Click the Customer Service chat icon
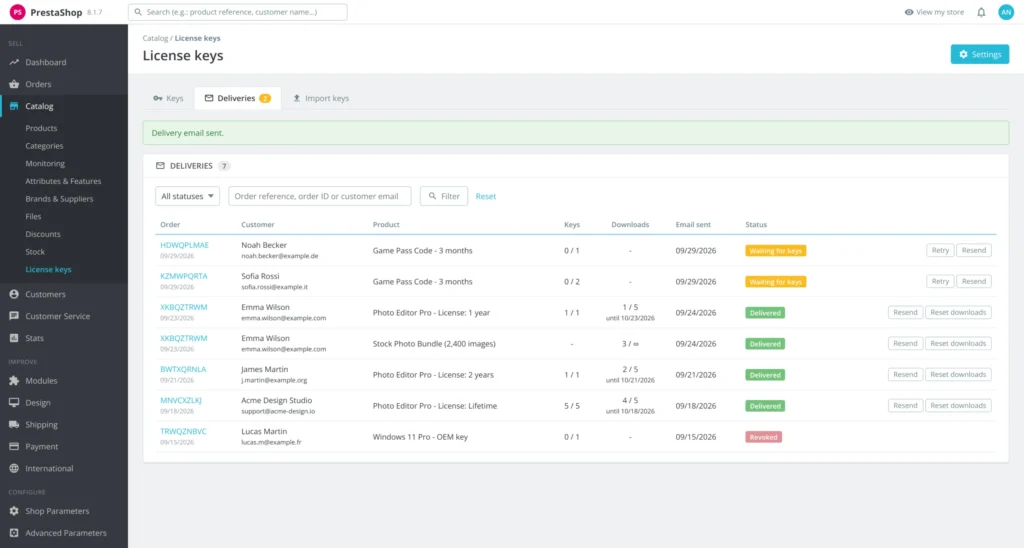1024x548 pixels. tap(14, 316)
